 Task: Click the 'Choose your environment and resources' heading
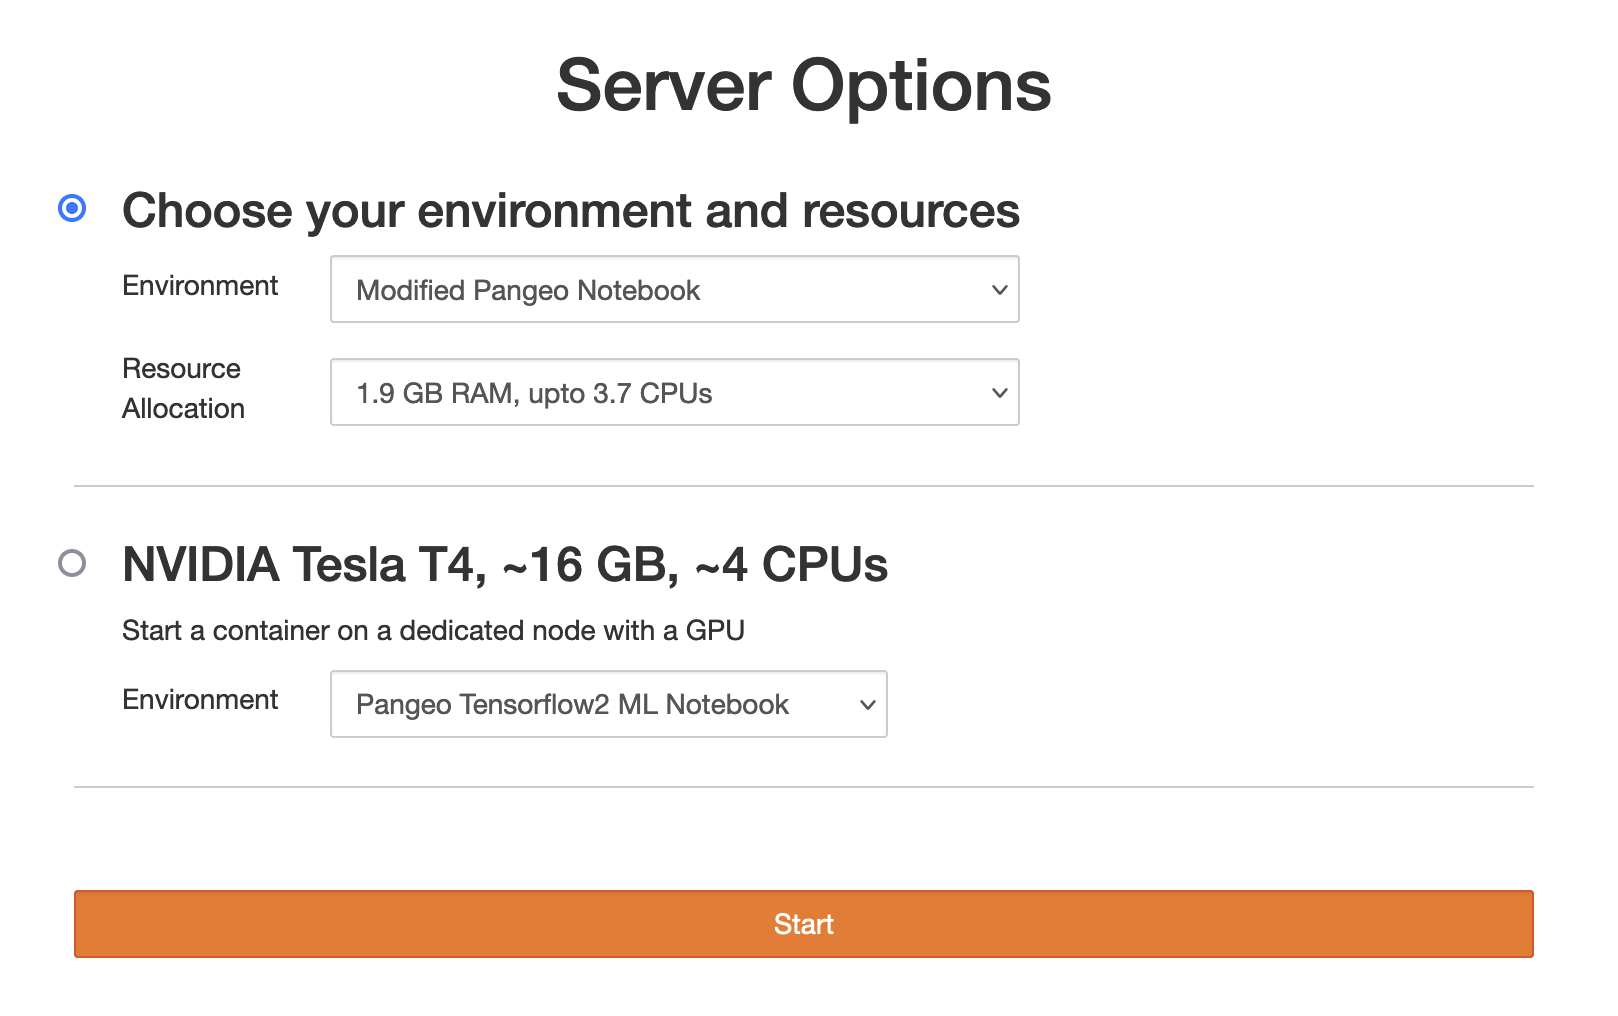(570, 211)
